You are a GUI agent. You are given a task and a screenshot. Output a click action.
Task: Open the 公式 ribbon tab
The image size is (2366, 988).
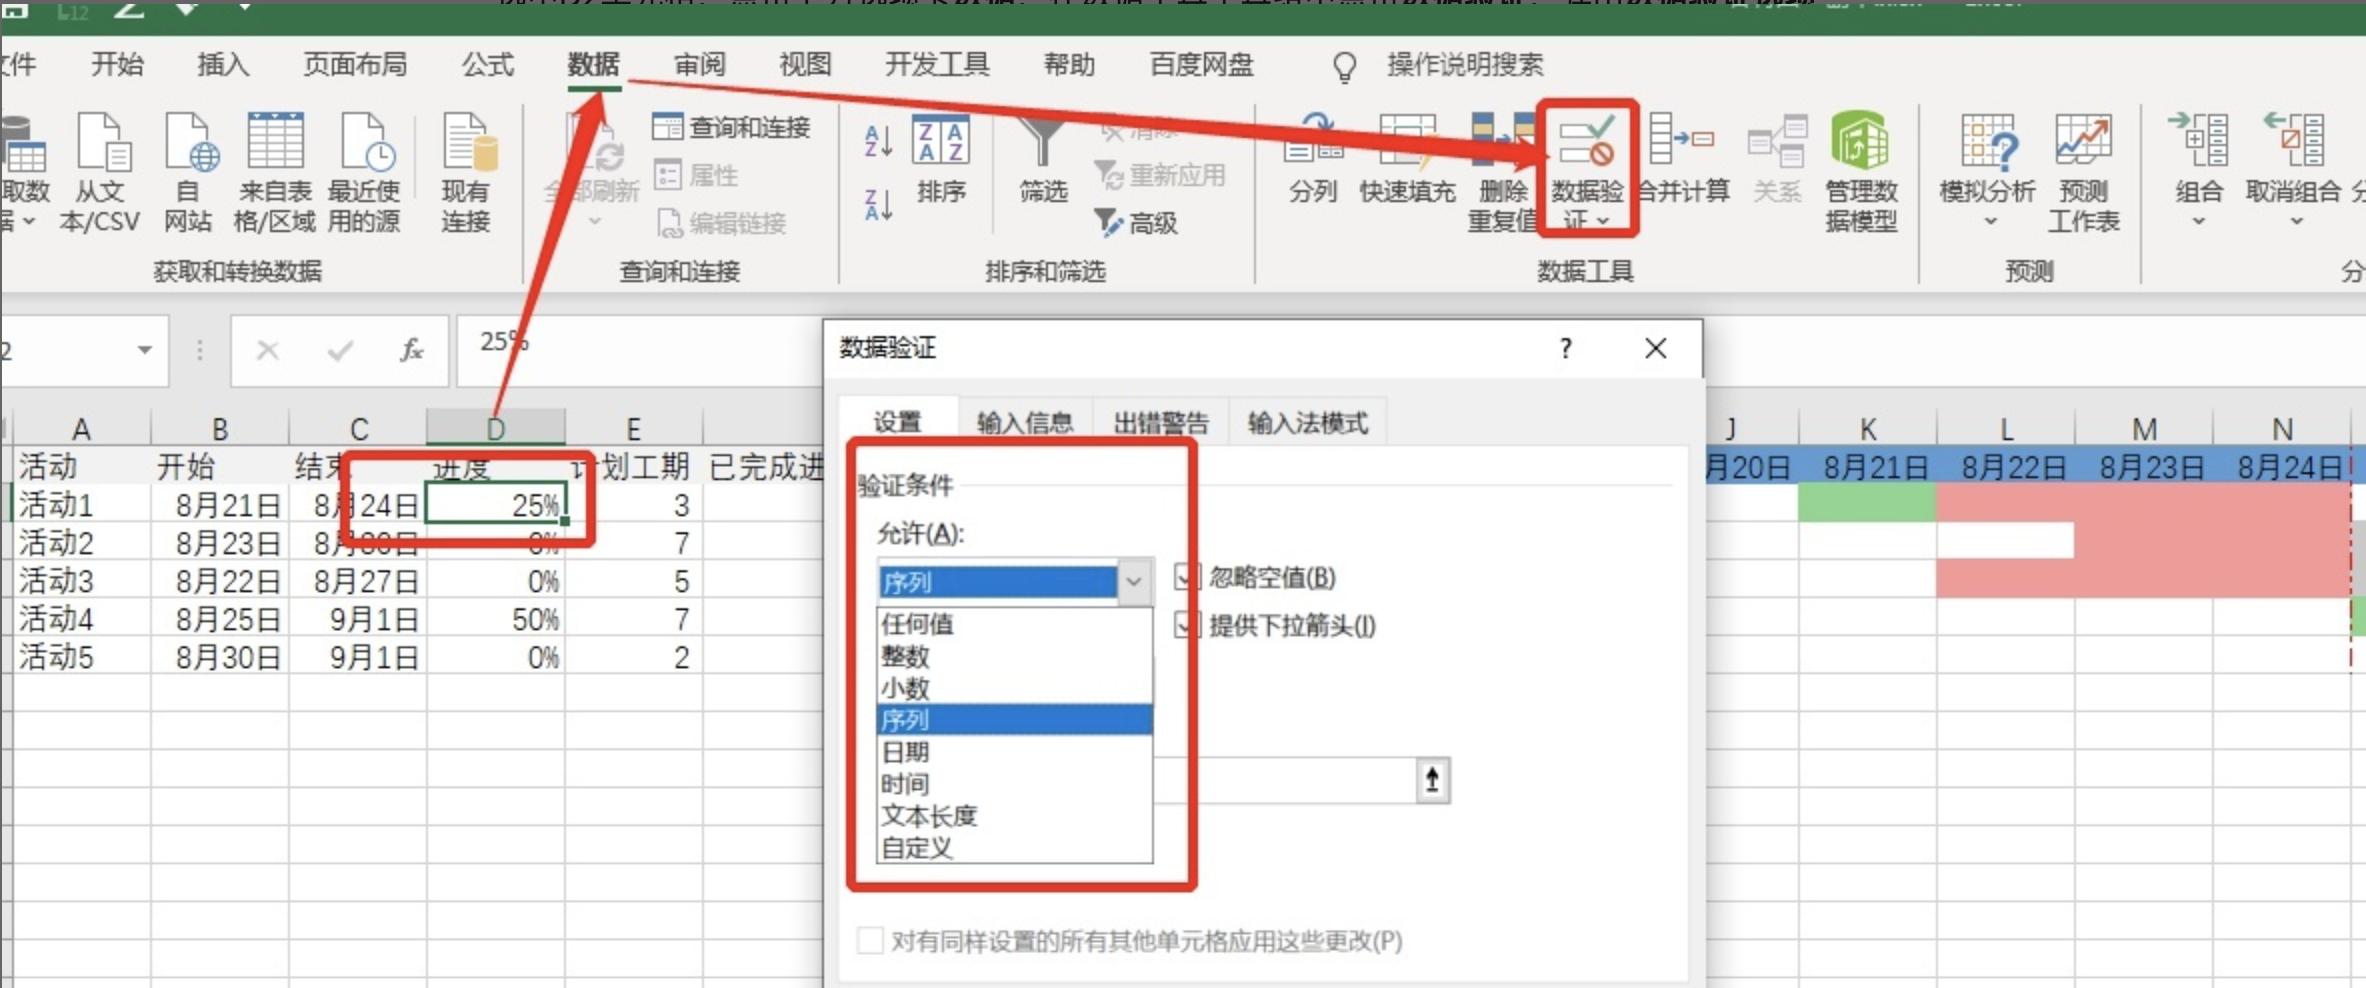pos(487,65)
